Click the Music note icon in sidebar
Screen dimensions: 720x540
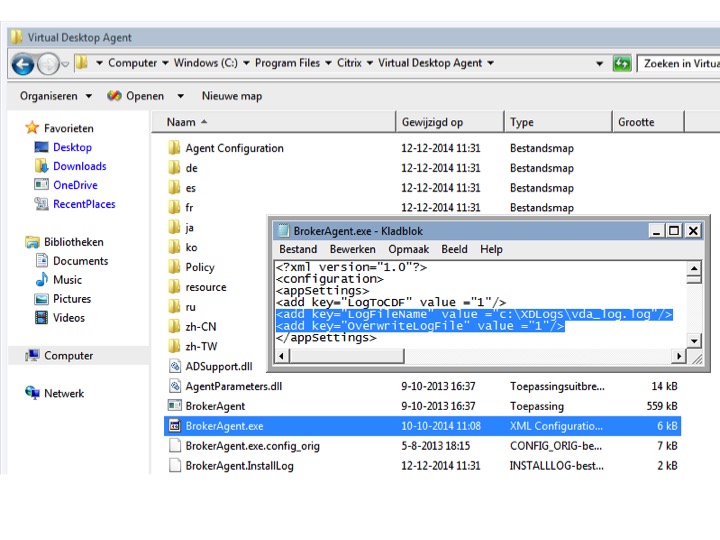[42, 279]
